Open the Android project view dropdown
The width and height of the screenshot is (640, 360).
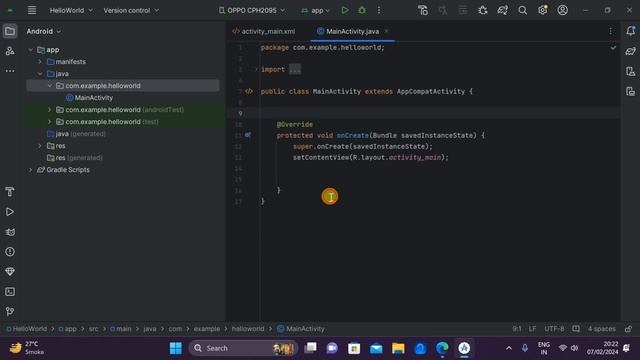[44, 31]
